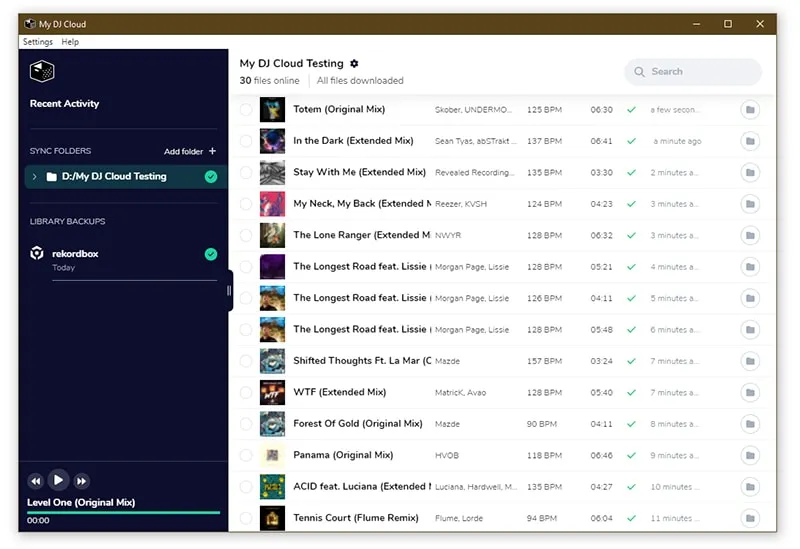Viewport: 800px width, 549px height.
Task: Select the Tennis Court row circle
Action: point(246,518)
